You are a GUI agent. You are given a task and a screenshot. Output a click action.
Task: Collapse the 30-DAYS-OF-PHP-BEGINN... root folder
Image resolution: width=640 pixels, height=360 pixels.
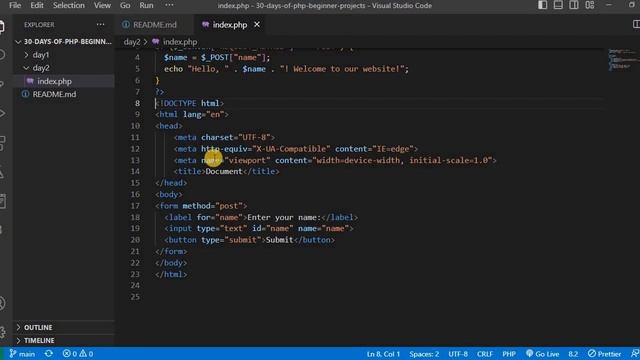64,42
